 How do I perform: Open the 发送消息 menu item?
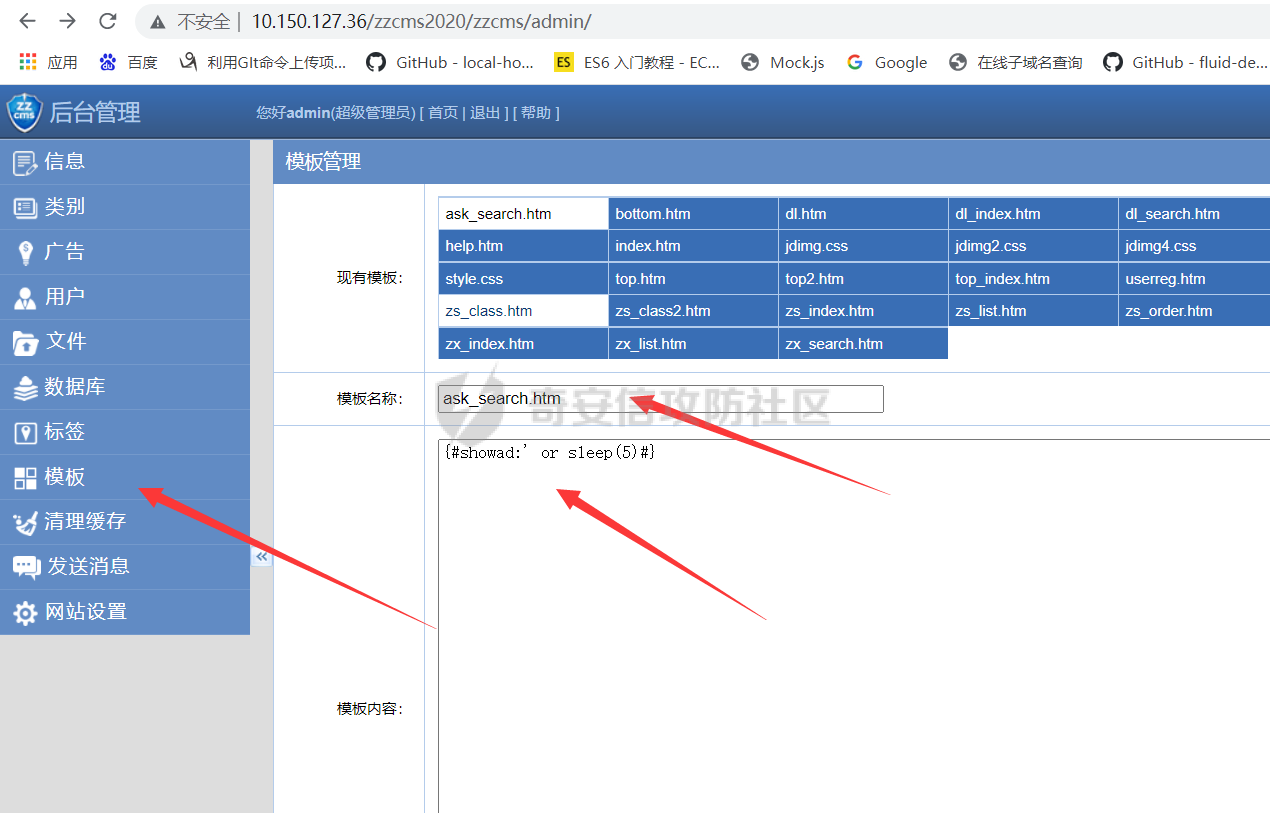coord(88,567)
